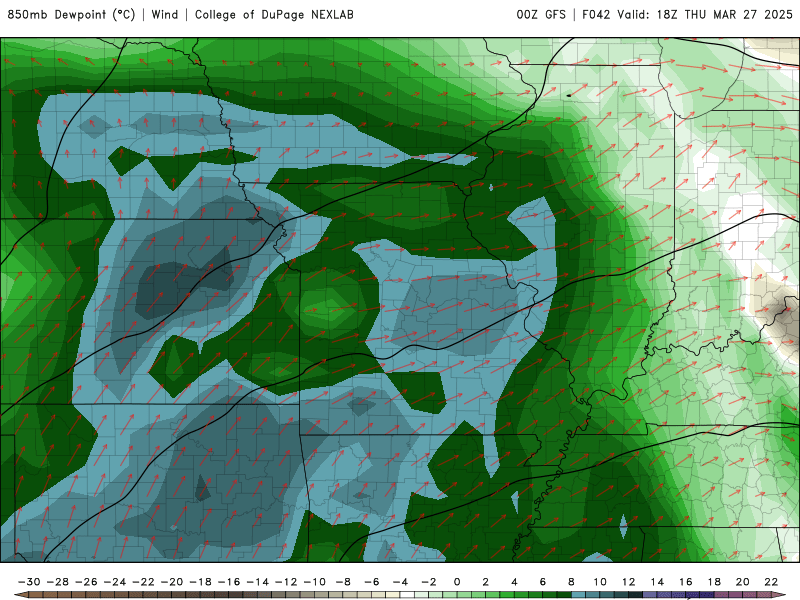The image size is (800, 600).
Task: Click the -24 label on color scale
Action: [115, 582]
